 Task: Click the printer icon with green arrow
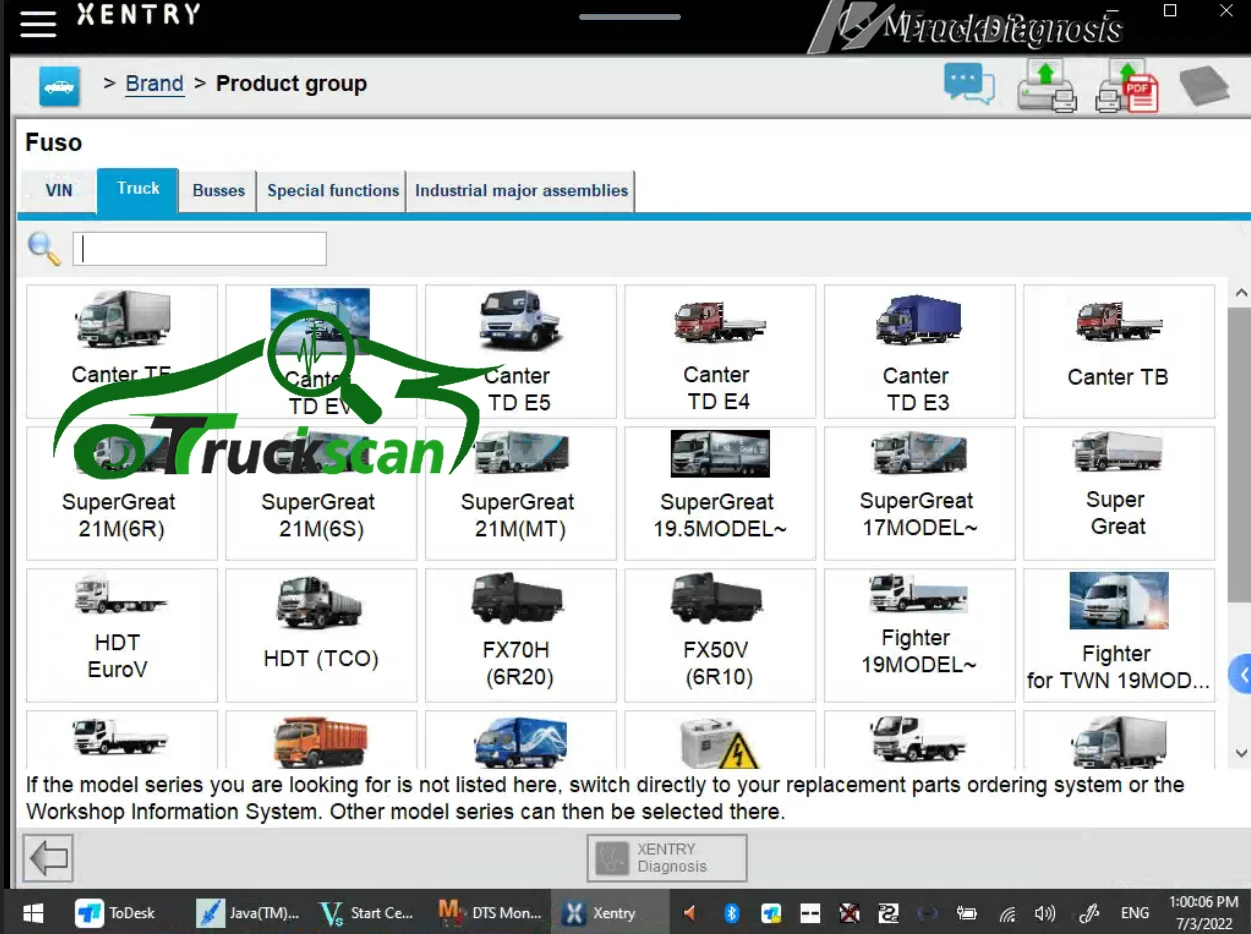[x=1046, y=85]
